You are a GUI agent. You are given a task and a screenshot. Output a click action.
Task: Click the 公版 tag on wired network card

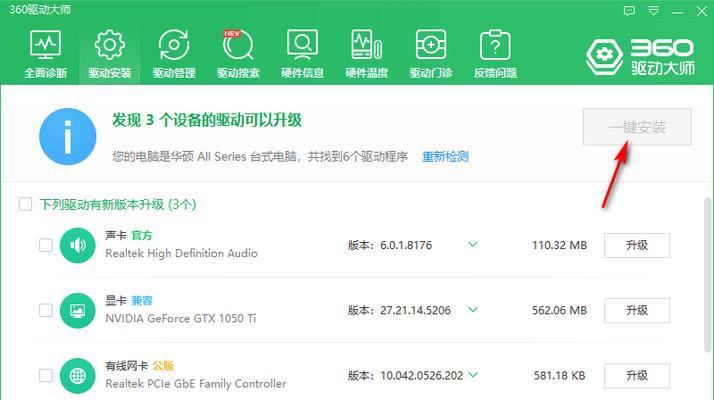click(163, 366)
